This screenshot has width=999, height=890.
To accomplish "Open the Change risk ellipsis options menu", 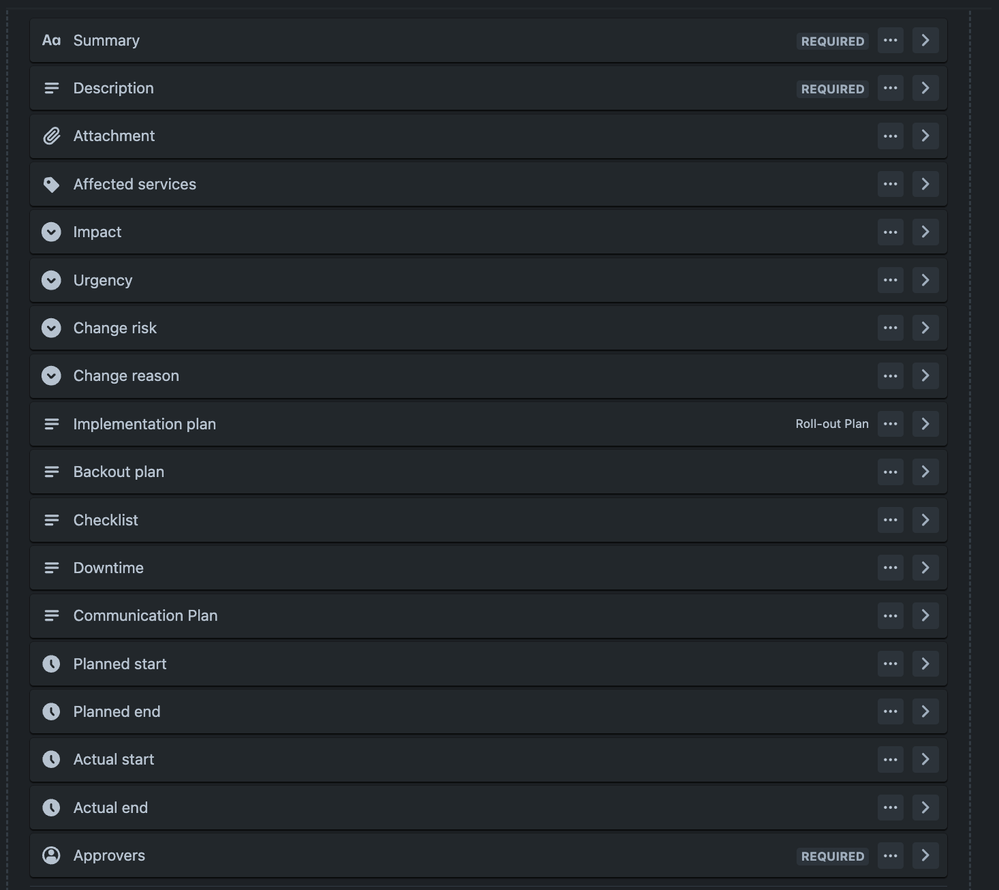I will click(890, 327).
